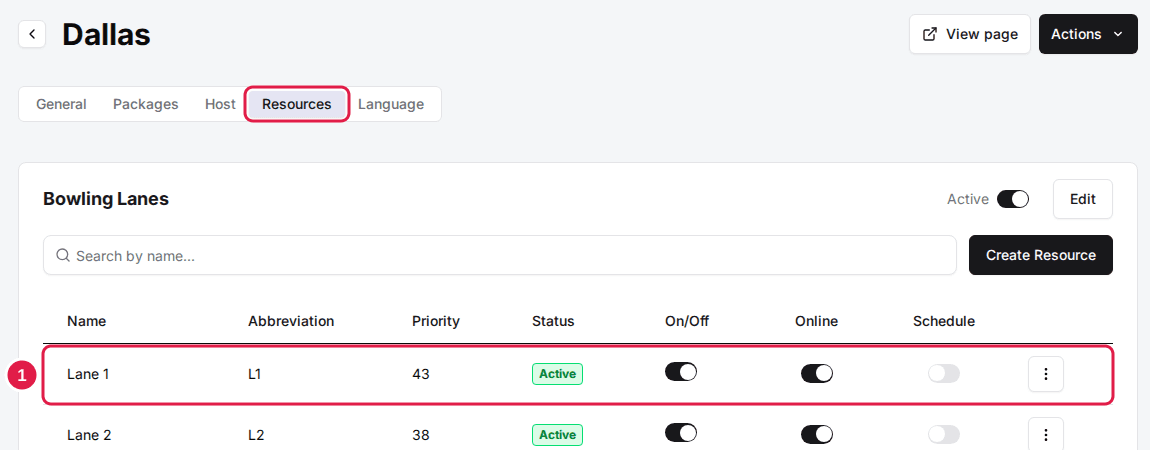The width and height of the screenshot is (1150, 450).
Task: Click the Priority column header
Action: click(436, 321)
